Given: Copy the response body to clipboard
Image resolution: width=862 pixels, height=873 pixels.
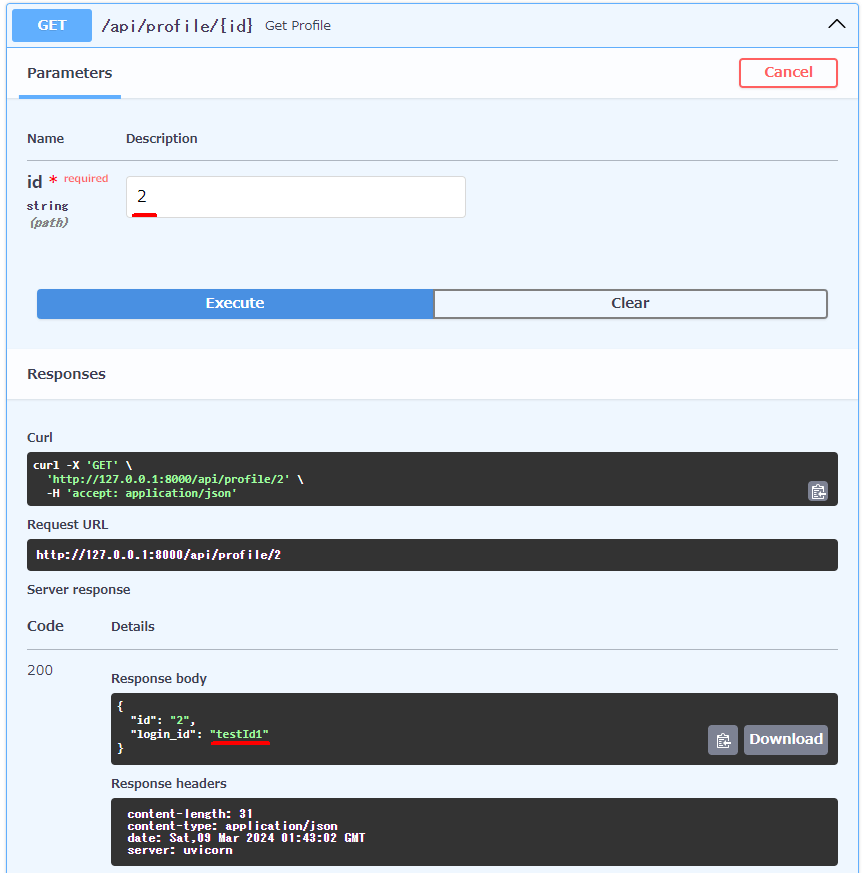Looking at the screenshot, I should pos(723,740).
